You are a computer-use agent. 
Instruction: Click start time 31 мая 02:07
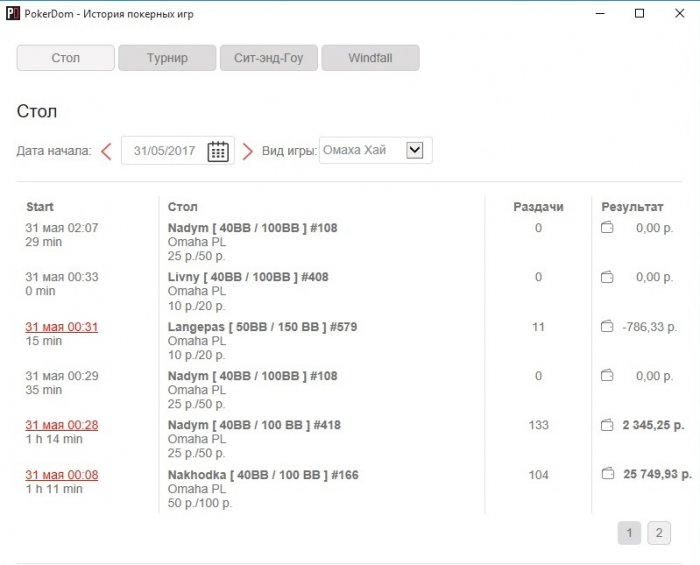pos(62,228)
